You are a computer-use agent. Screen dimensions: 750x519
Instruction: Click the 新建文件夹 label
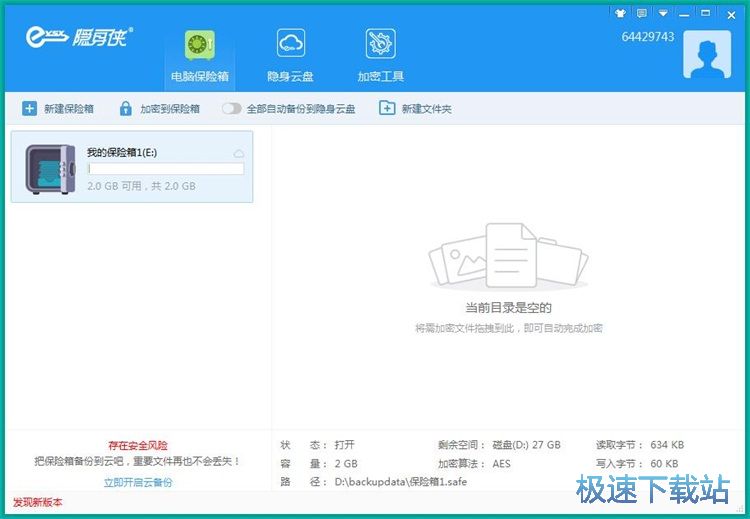[x=427, y=109]
